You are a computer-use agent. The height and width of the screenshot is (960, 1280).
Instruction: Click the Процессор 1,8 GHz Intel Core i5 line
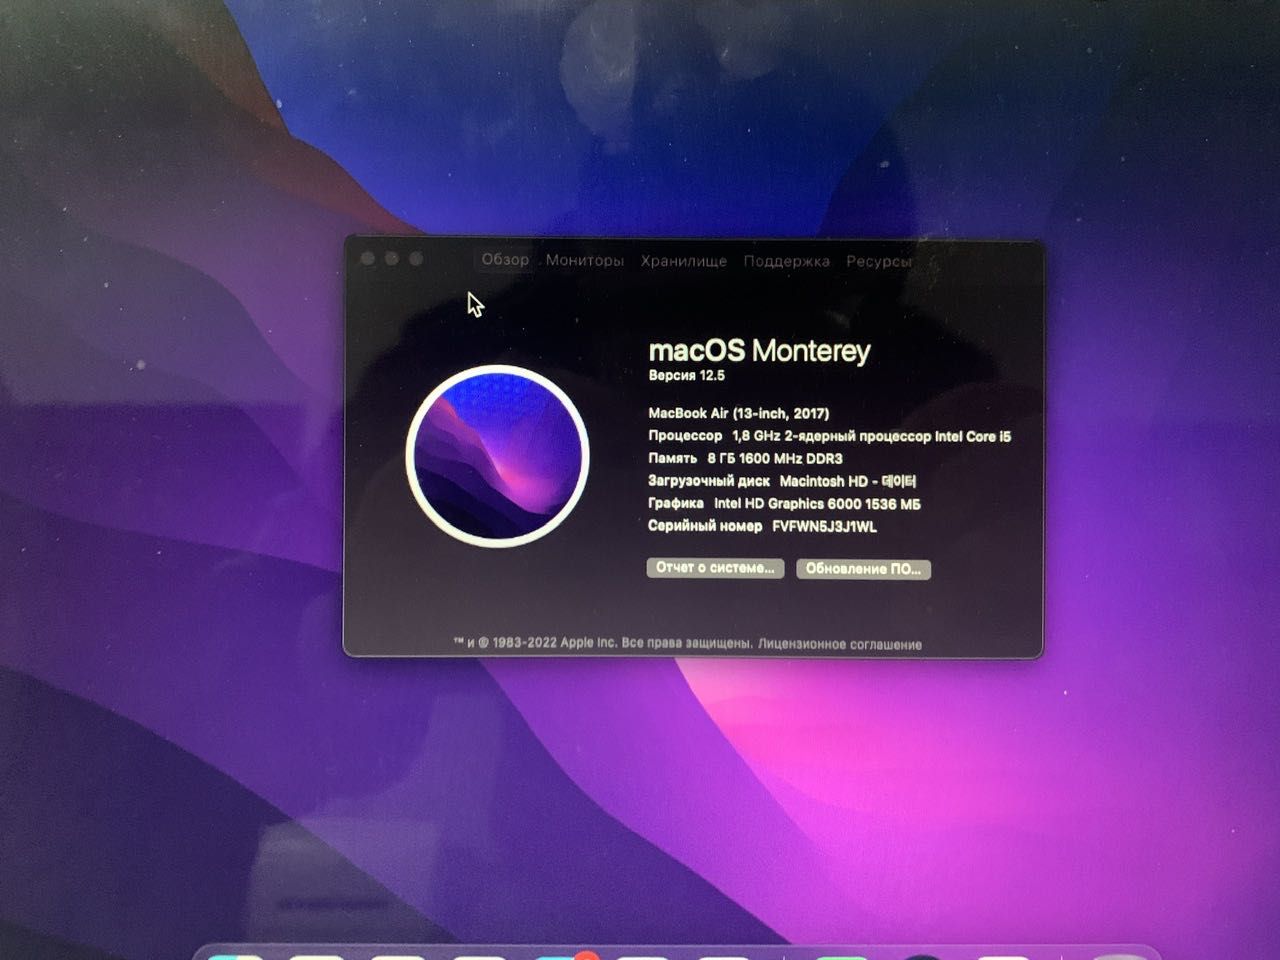tap(830, 436)
